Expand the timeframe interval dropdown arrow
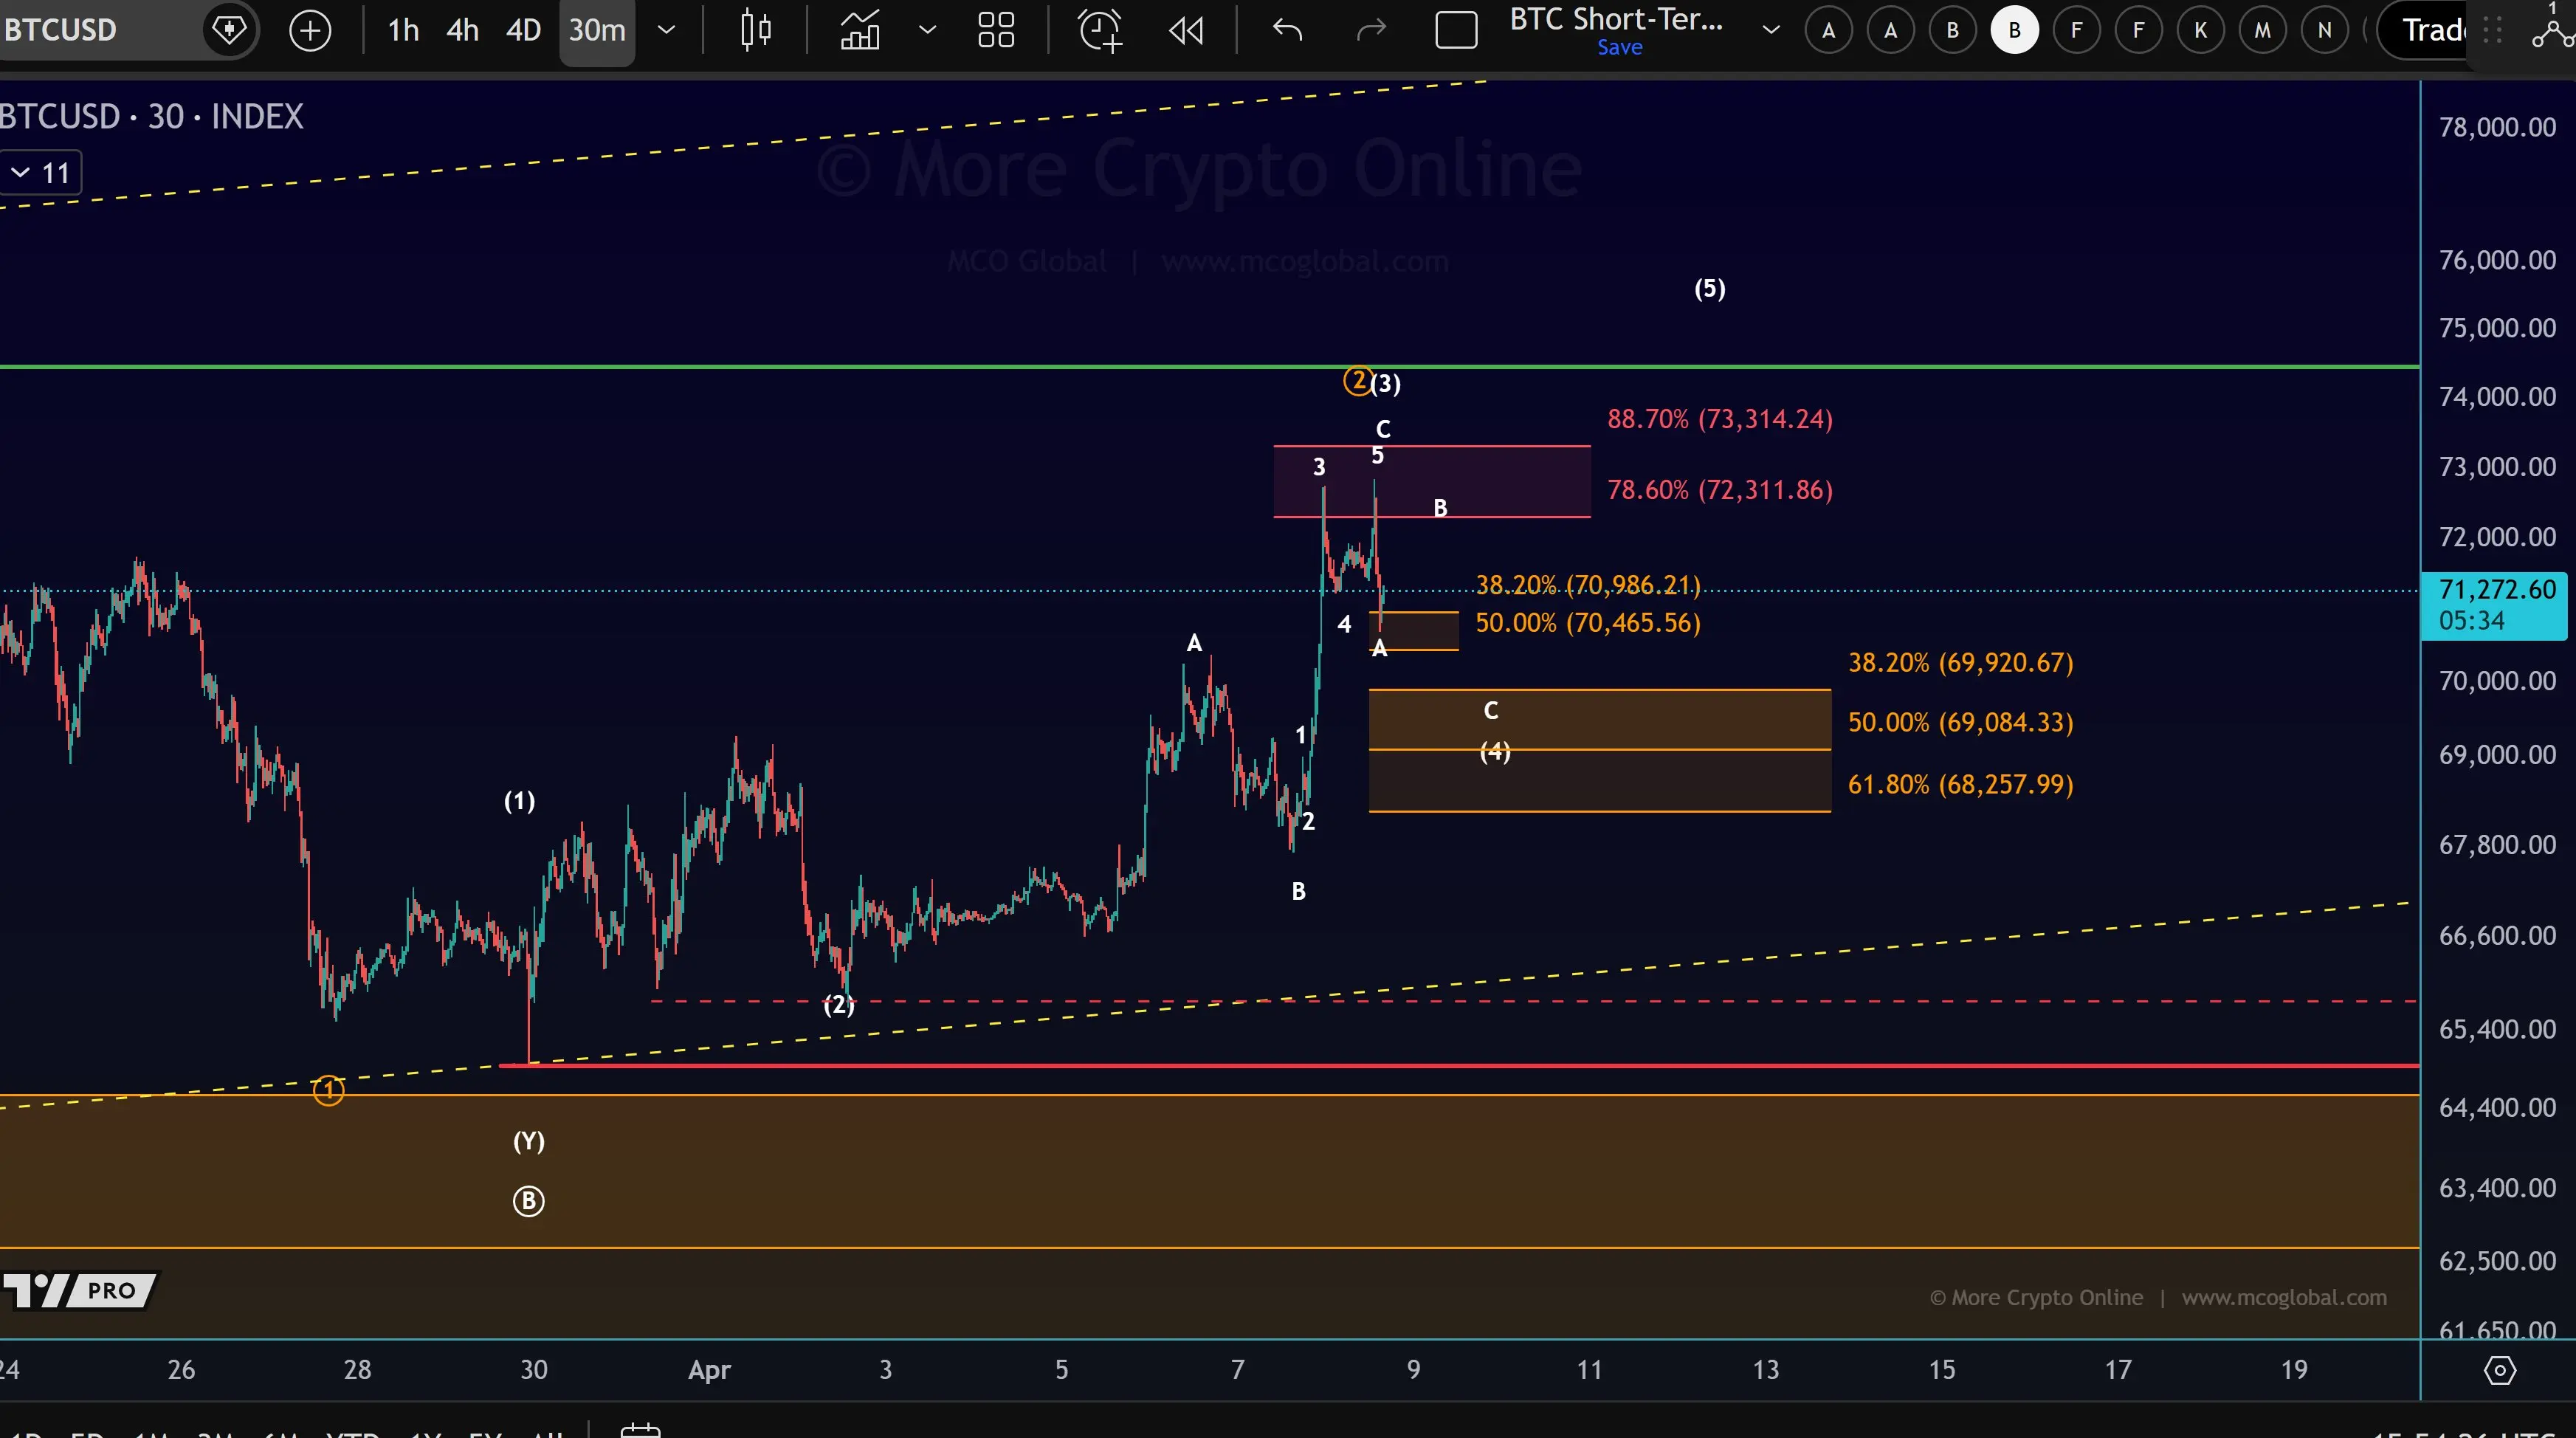This screenshot has width=2576, height=1438. (x=666, y=30)
